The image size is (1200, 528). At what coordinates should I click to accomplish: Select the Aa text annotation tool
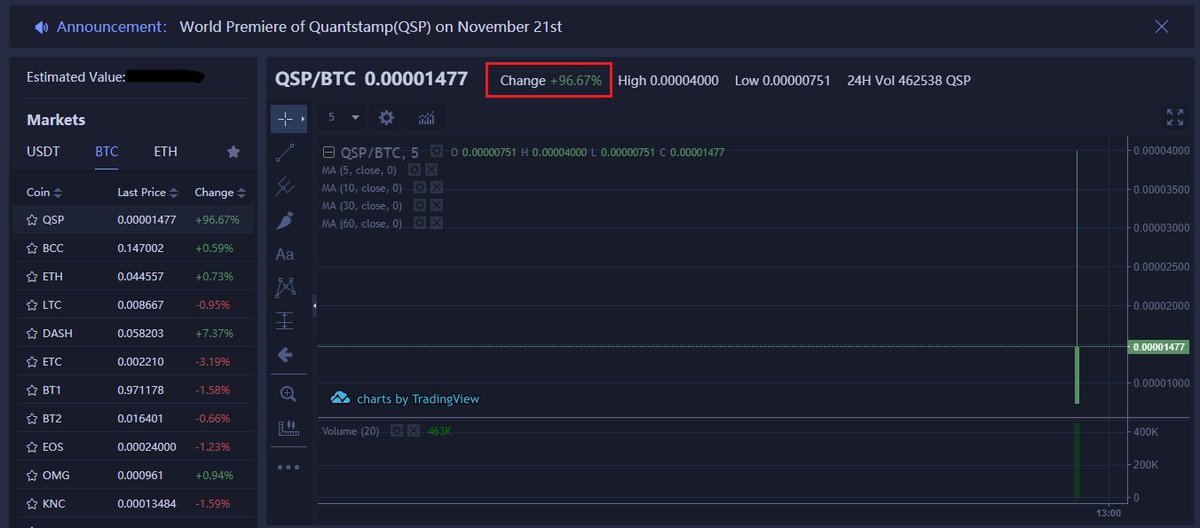click(x=285, y=254)
